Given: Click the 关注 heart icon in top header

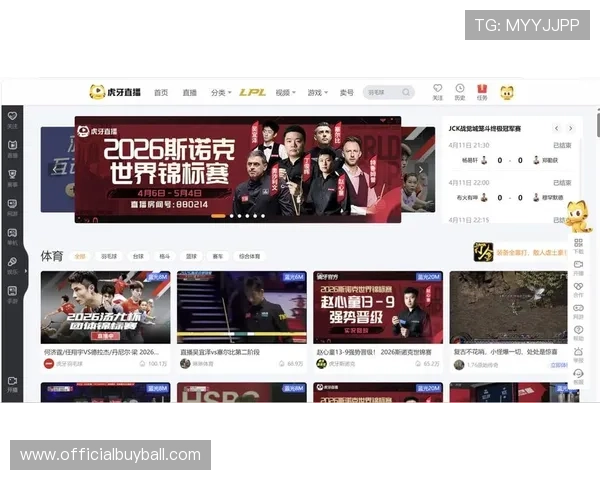Looking at the screenshot, I should click(x=437, y=88).
